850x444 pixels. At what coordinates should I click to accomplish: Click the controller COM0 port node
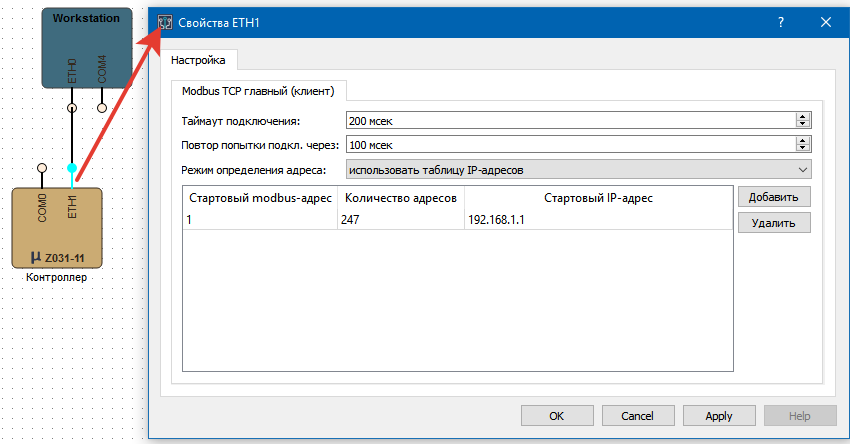pos(42,168)
